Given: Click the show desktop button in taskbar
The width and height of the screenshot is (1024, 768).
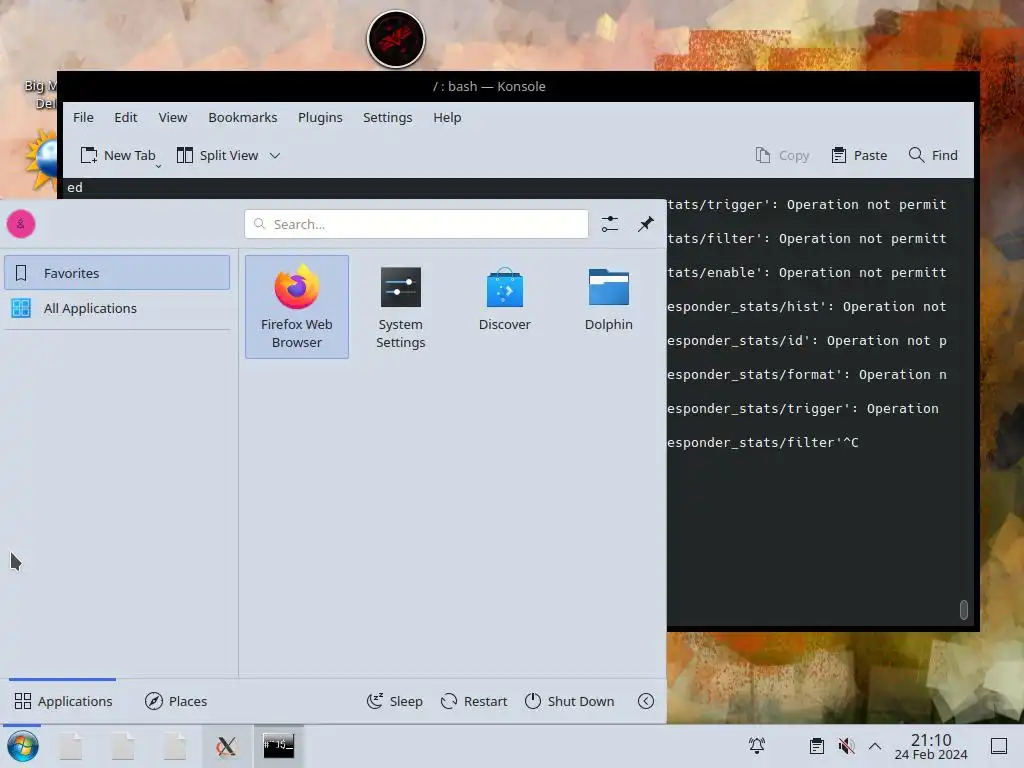Looking at the screenshot, I should 999,746.
